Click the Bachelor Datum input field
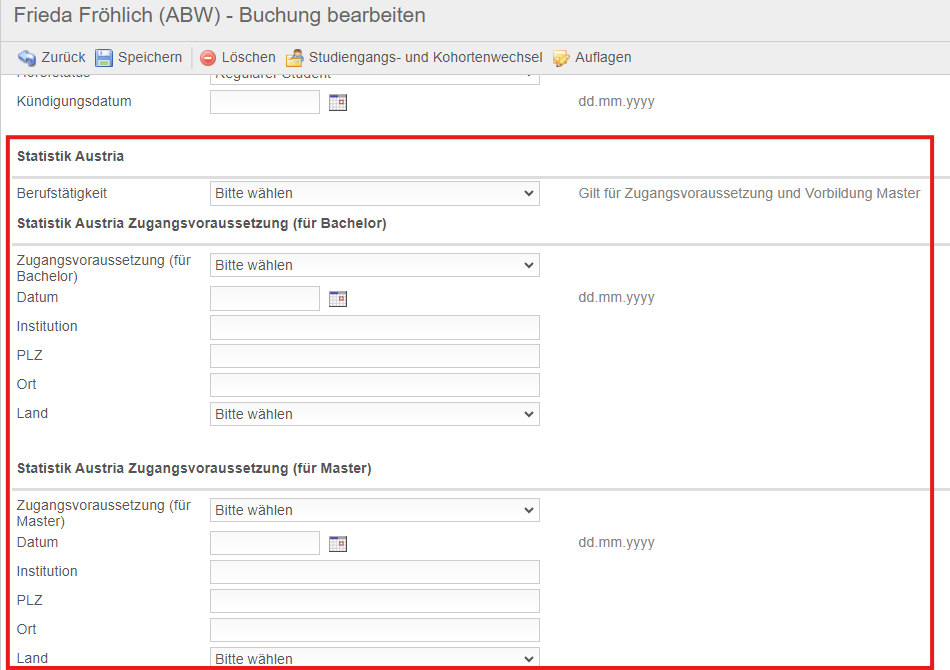The height and width of the screenshot is (670, 950). (265, 298)
